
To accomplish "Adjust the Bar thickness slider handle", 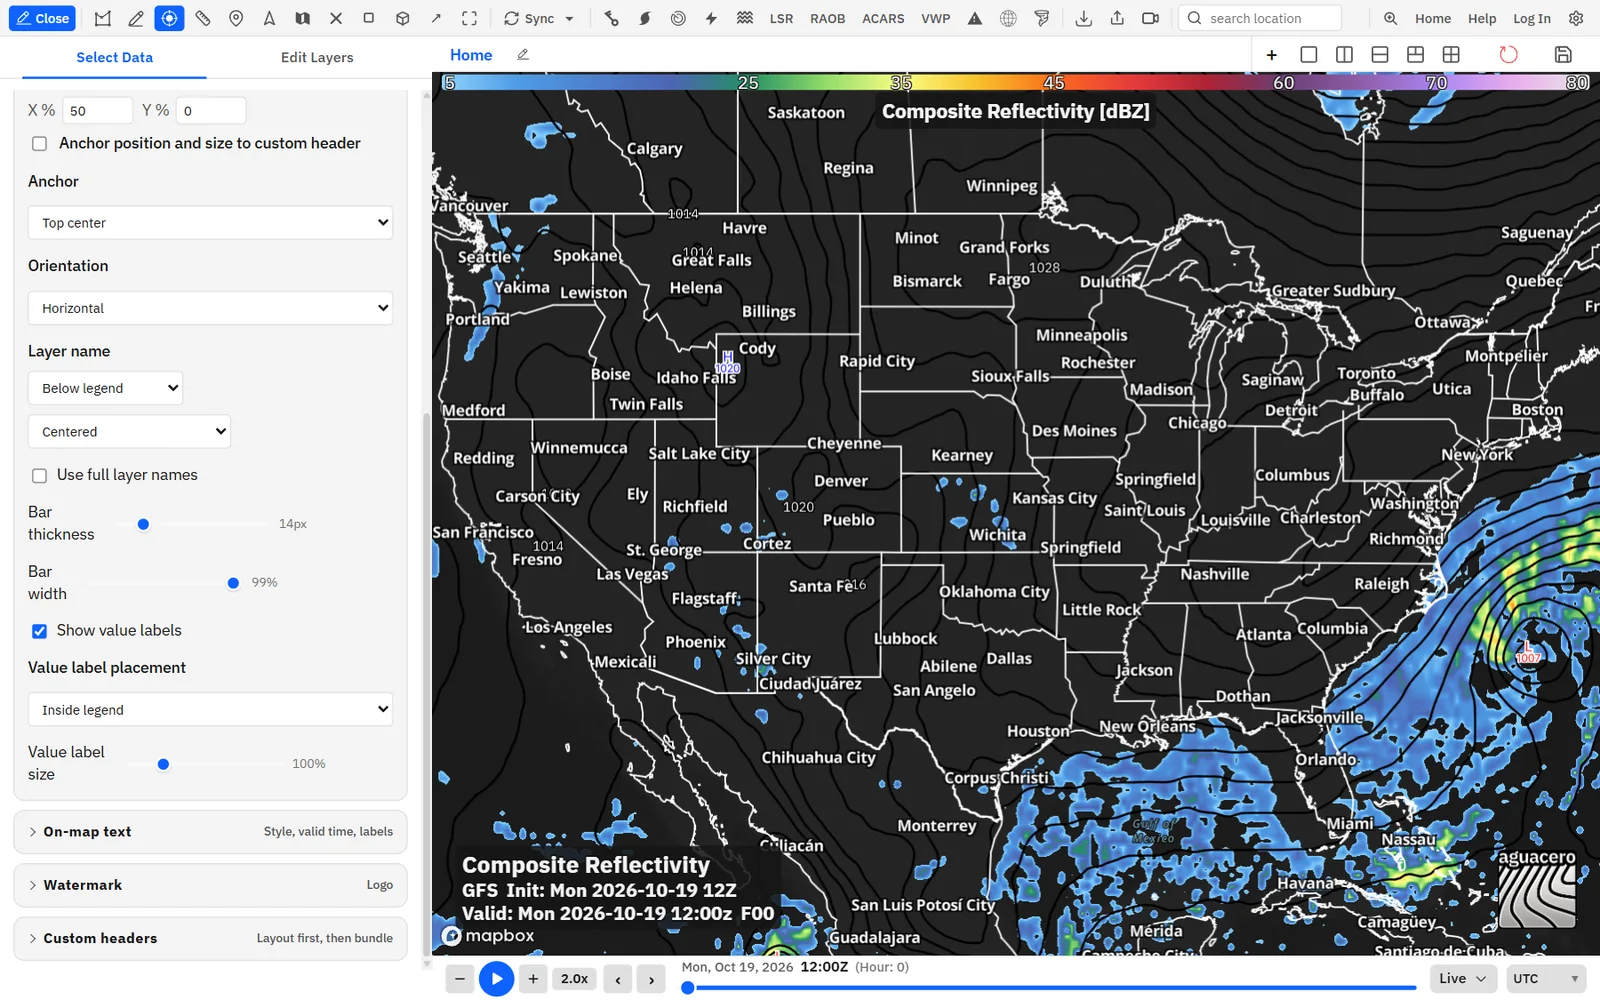I will (143, 524).
